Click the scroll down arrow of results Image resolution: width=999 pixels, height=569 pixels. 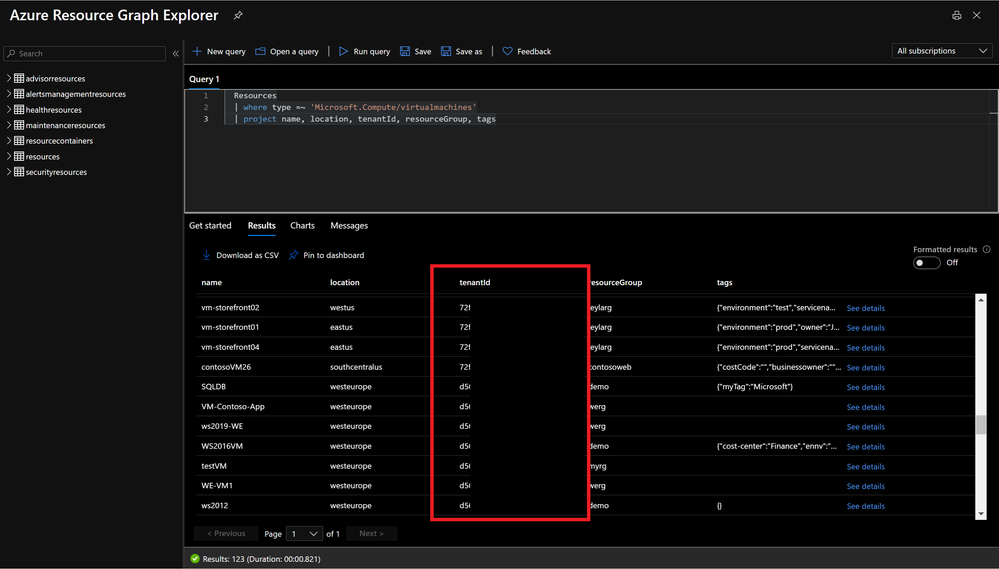(x=981, y=514)
